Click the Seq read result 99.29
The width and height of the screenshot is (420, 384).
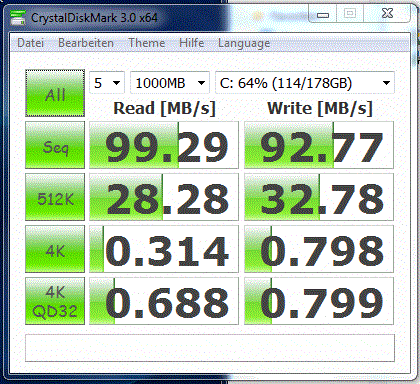click(164, 145)
